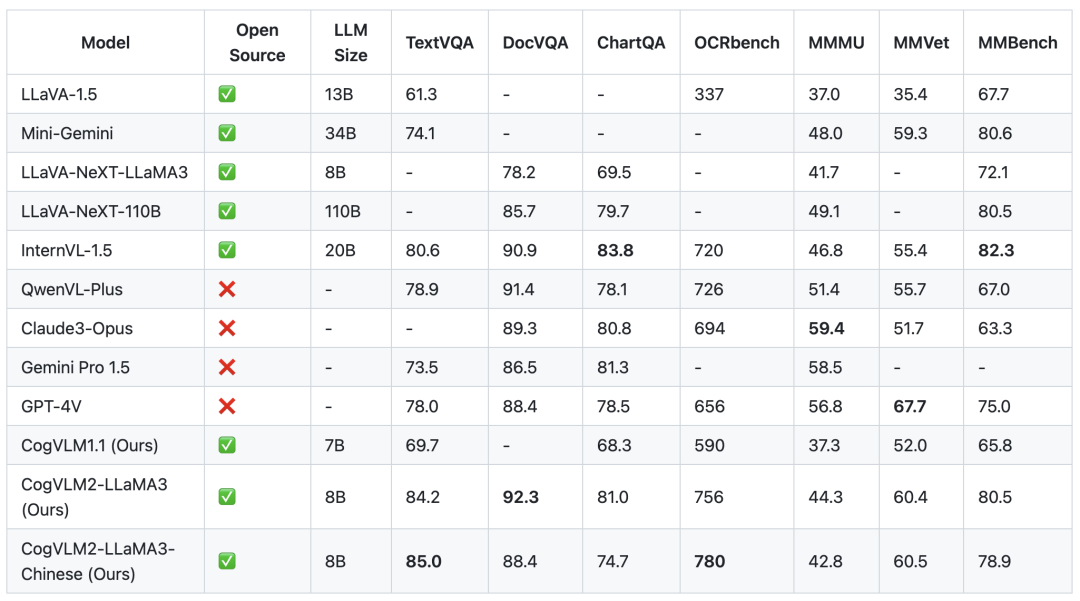Viewport: 1080px width, 601px height.
Task: Click the red X beside Claude3-Opus
Action: (x=227, y=328)
